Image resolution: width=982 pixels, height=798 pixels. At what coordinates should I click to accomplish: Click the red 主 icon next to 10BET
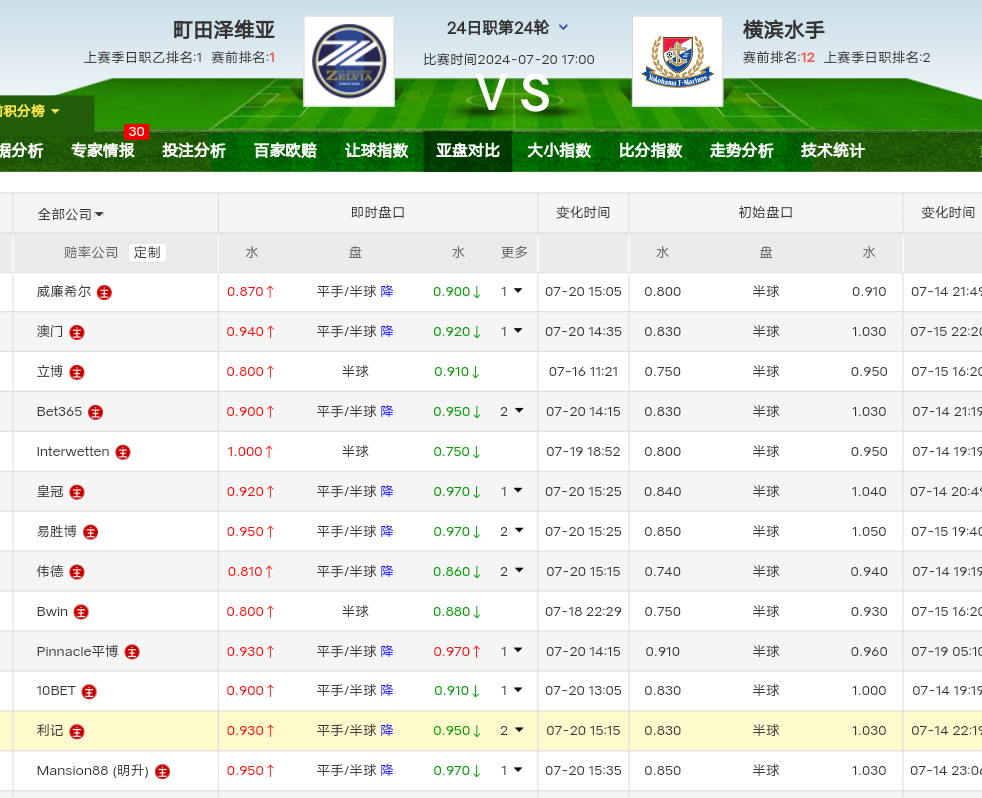89,691
